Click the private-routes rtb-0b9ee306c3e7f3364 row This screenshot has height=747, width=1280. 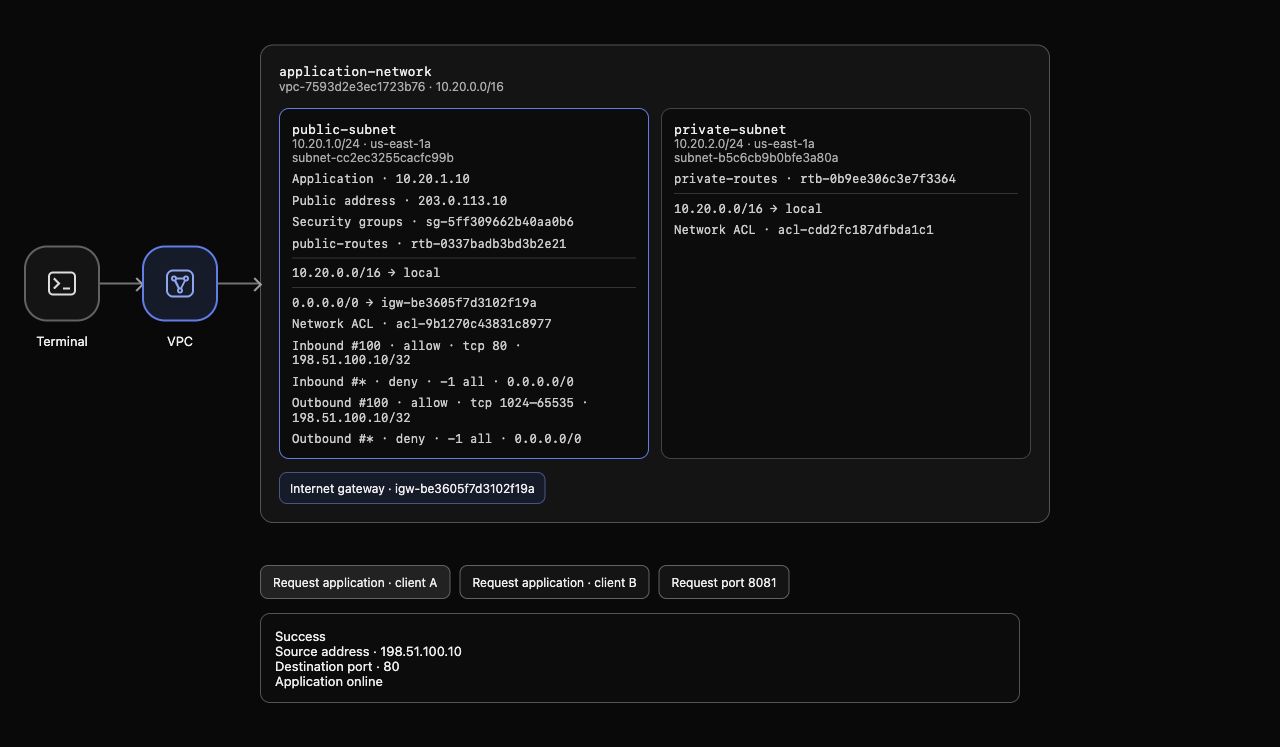(815, 179)
